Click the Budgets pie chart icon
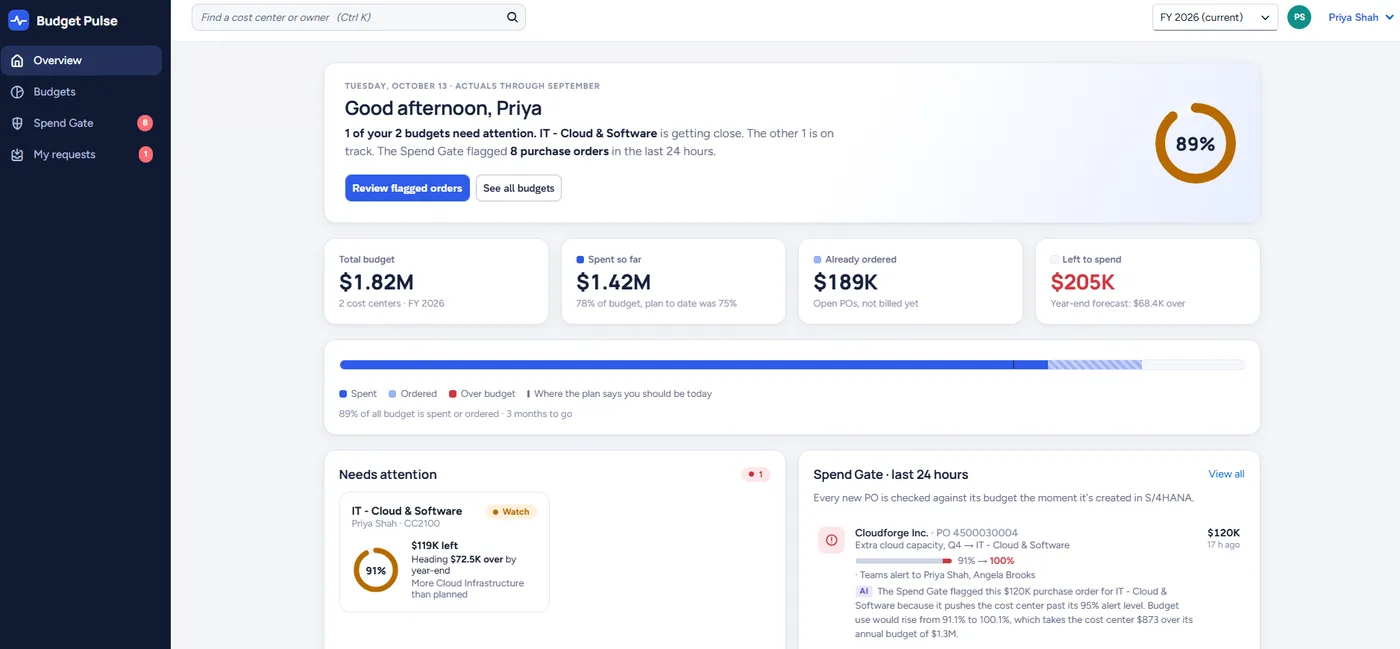 pyautogui.click(x=17, y=92)
